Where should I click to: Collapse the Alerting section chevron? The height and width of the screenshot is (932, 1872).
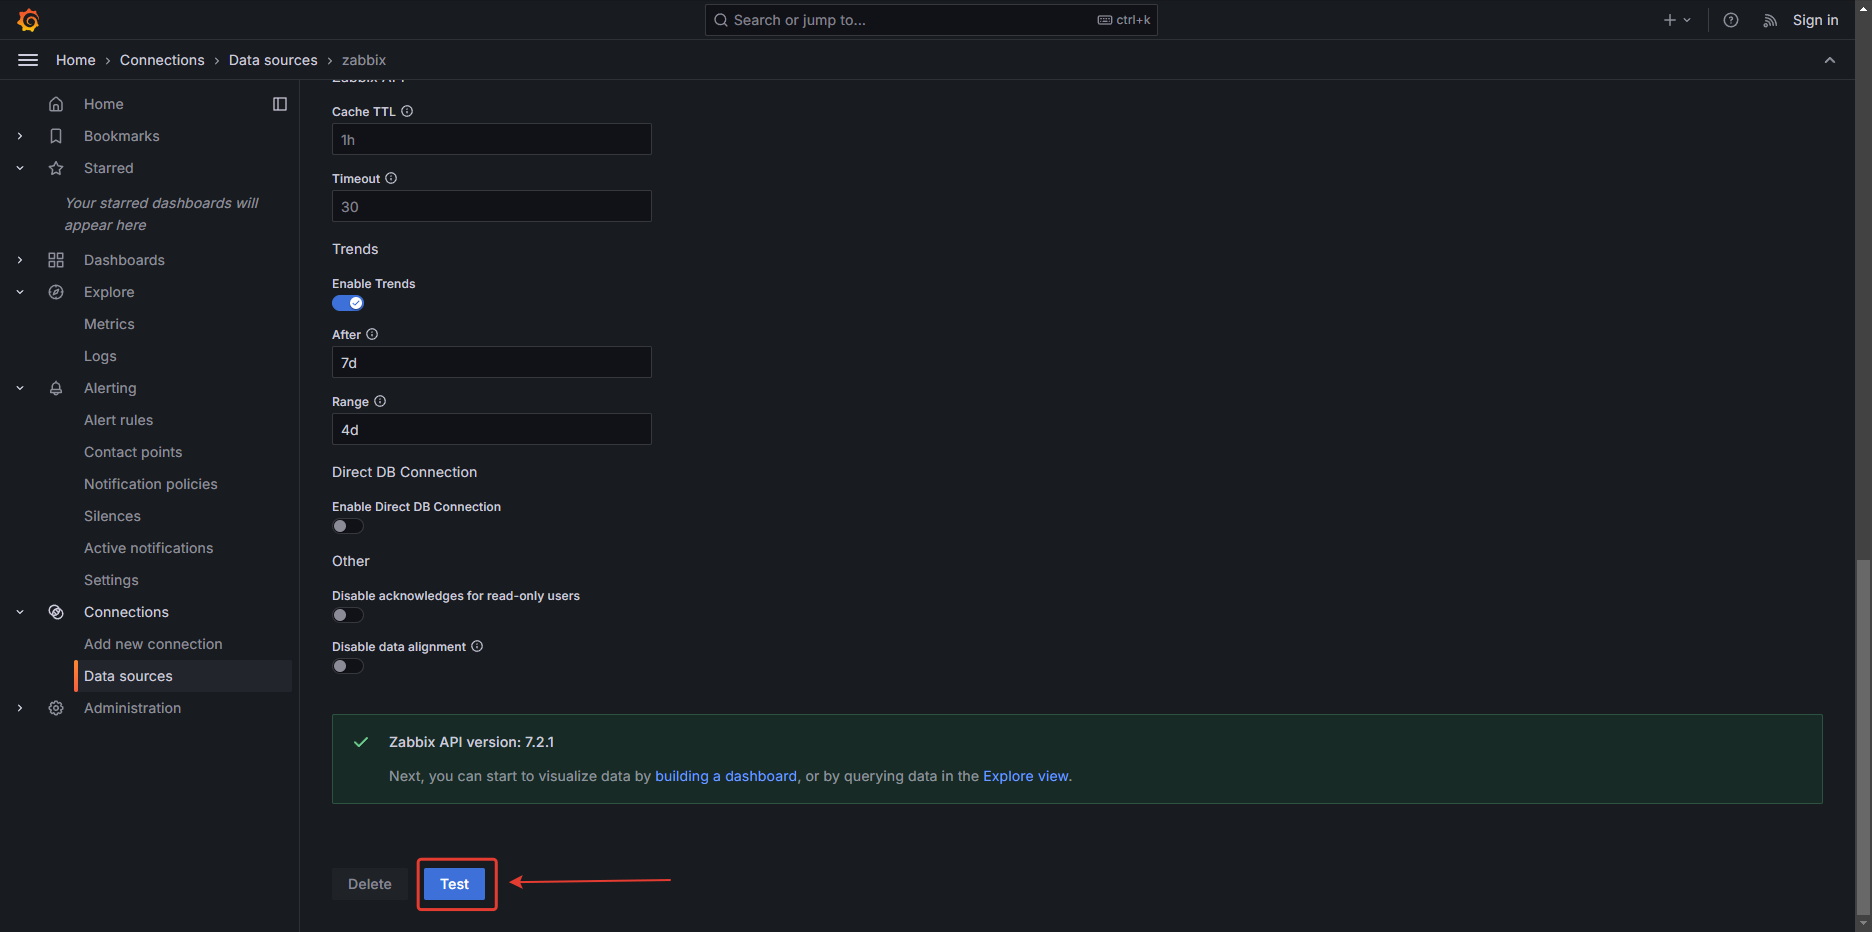tap(20, 388)
